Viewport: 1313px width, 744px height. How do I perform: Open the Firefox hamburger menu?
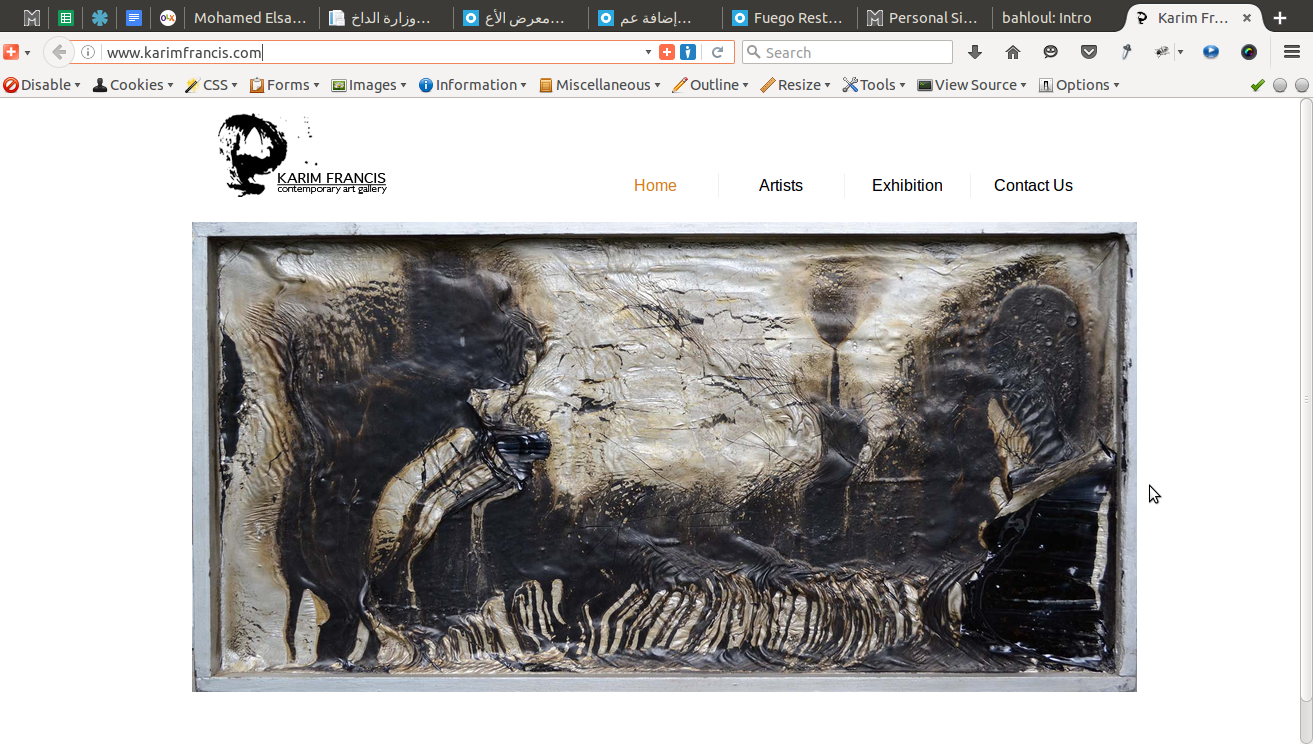[x=1292, y=52]
